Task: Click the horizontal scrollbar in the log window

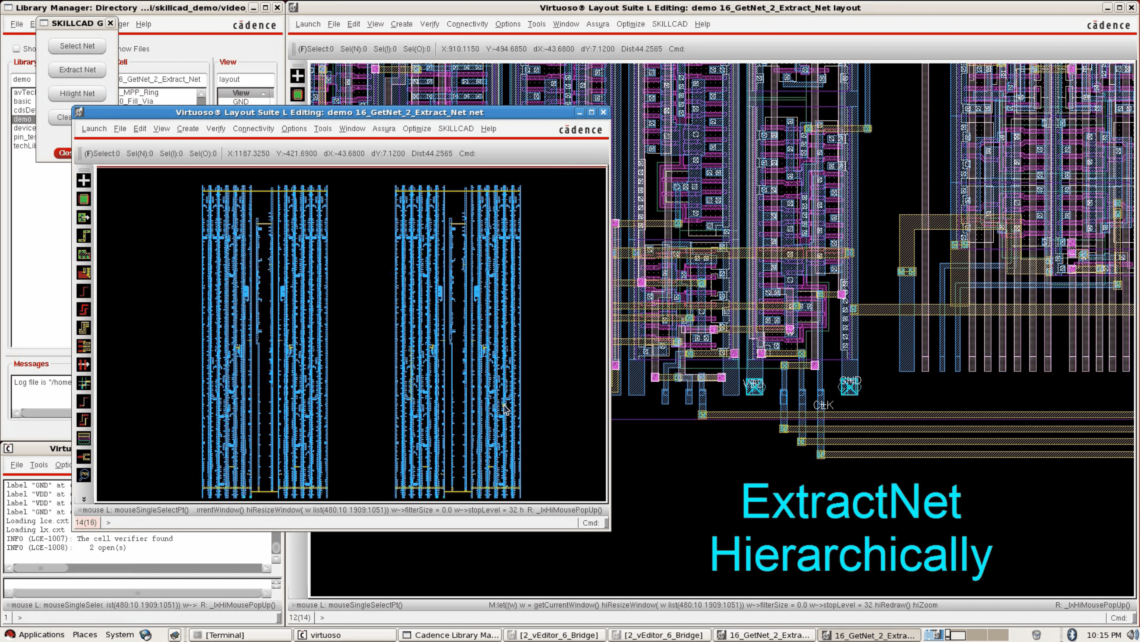Action: [138, 568]
